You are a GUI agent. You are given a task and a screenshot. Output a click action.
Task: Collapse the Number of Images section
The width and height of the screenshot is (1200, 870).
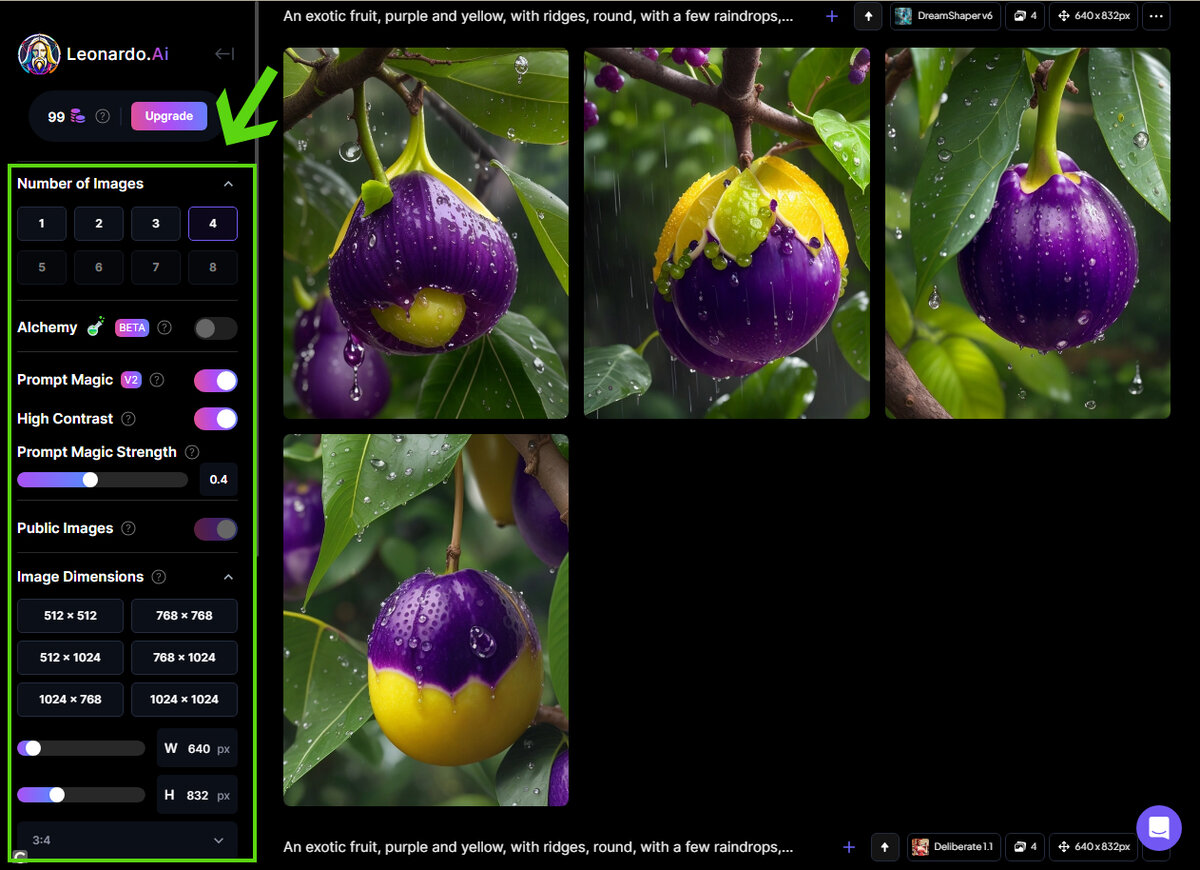(x=228, y=184)
